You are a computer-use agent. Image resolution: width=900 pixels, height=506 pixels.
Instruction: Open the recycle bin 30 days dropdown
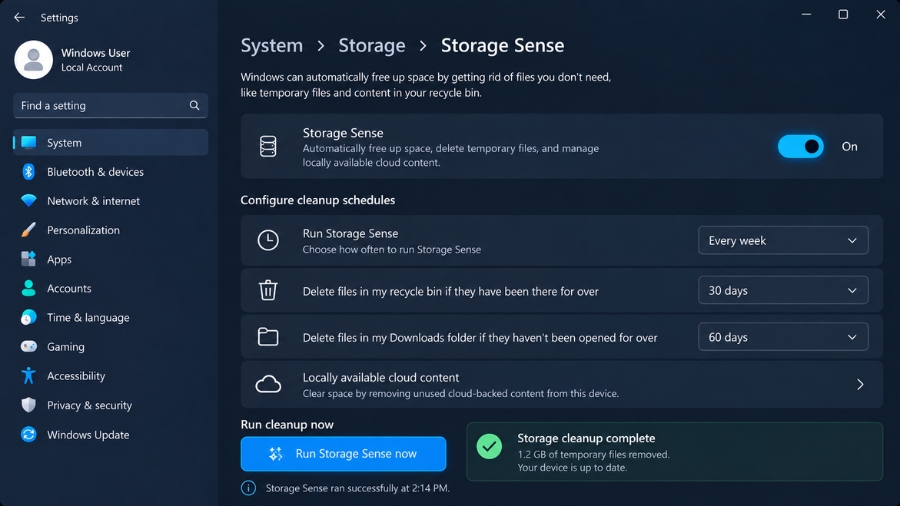click(x=783, y=290)
